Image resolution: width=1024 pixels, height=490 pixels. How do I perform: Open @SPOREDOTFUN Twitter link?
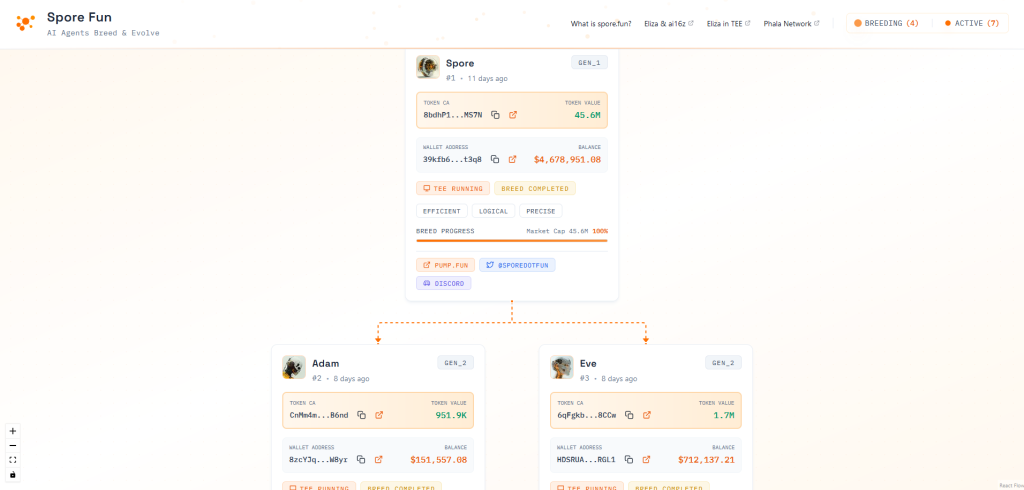tap(517, 265)
